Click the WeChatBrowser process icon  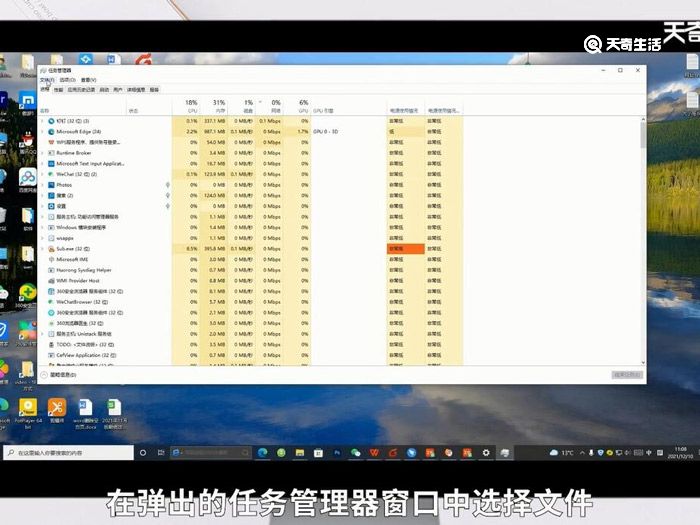point(51,302)
